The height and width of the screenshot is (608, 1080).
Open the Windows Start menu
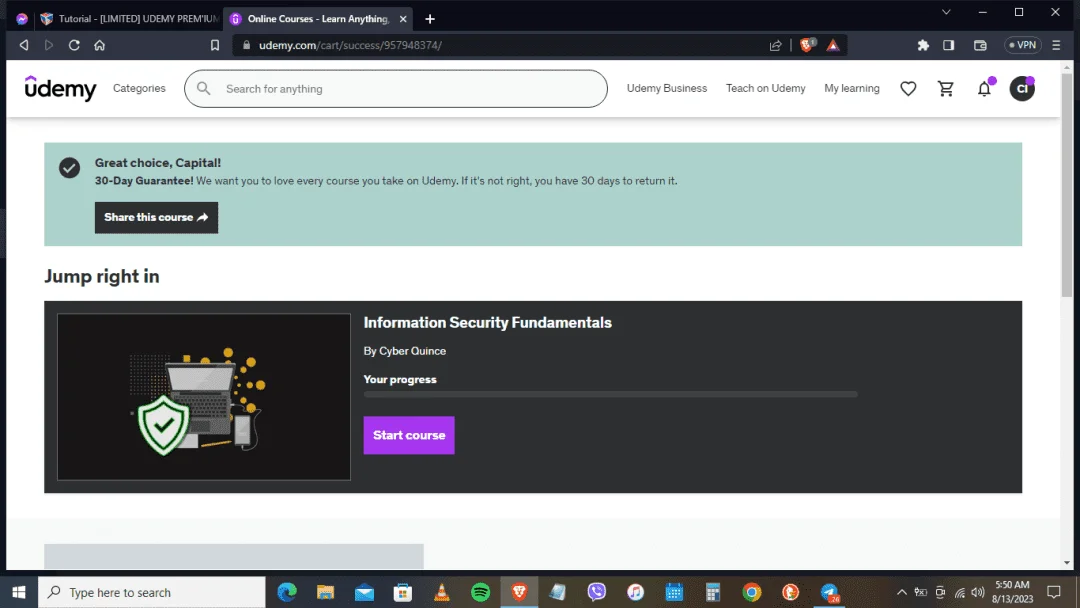[x=19, y=592]
